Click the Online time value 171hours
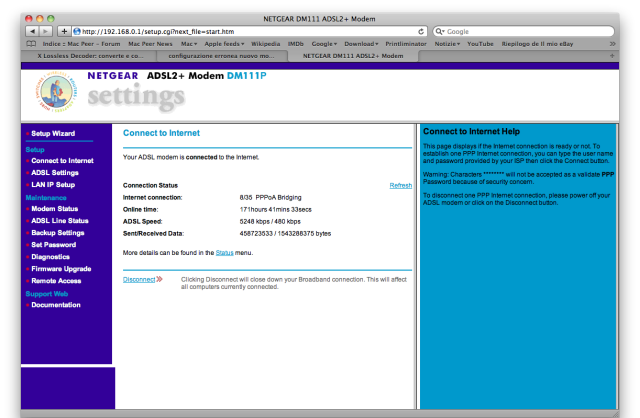640x418 pixels. (x=276, y=209)
